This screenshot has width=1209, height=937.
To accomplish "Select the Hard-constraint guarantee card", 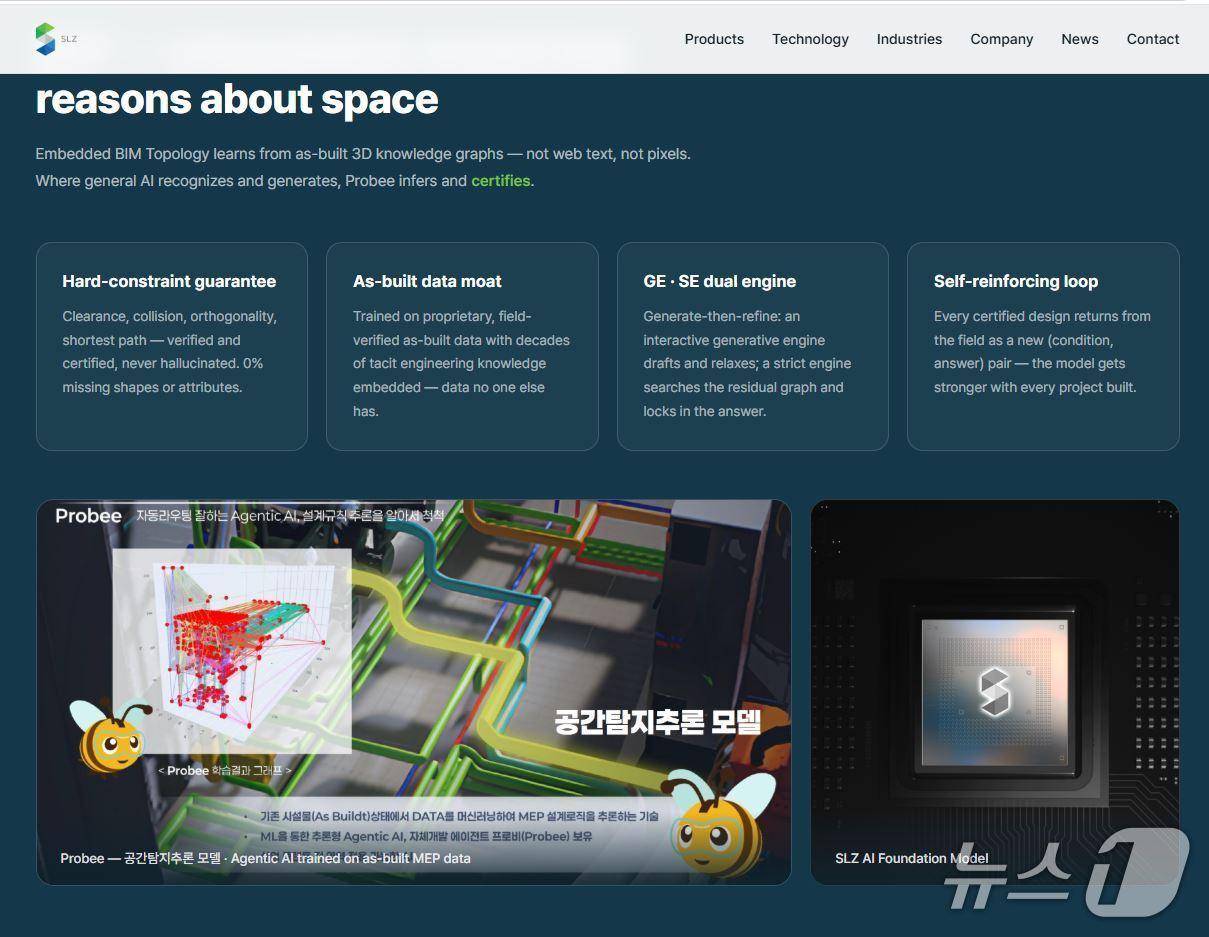I will (x=172, y=346).
